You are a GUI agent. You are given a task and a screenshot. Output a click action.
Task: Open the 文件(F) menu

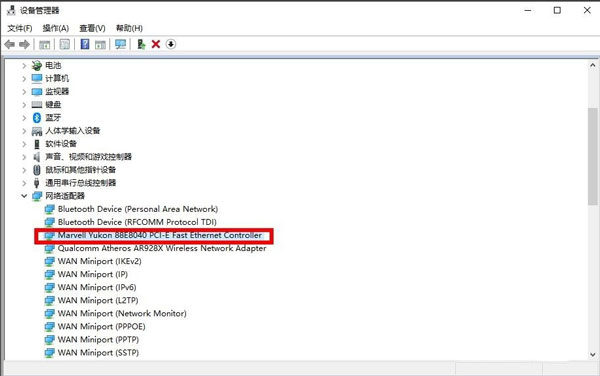20,28
